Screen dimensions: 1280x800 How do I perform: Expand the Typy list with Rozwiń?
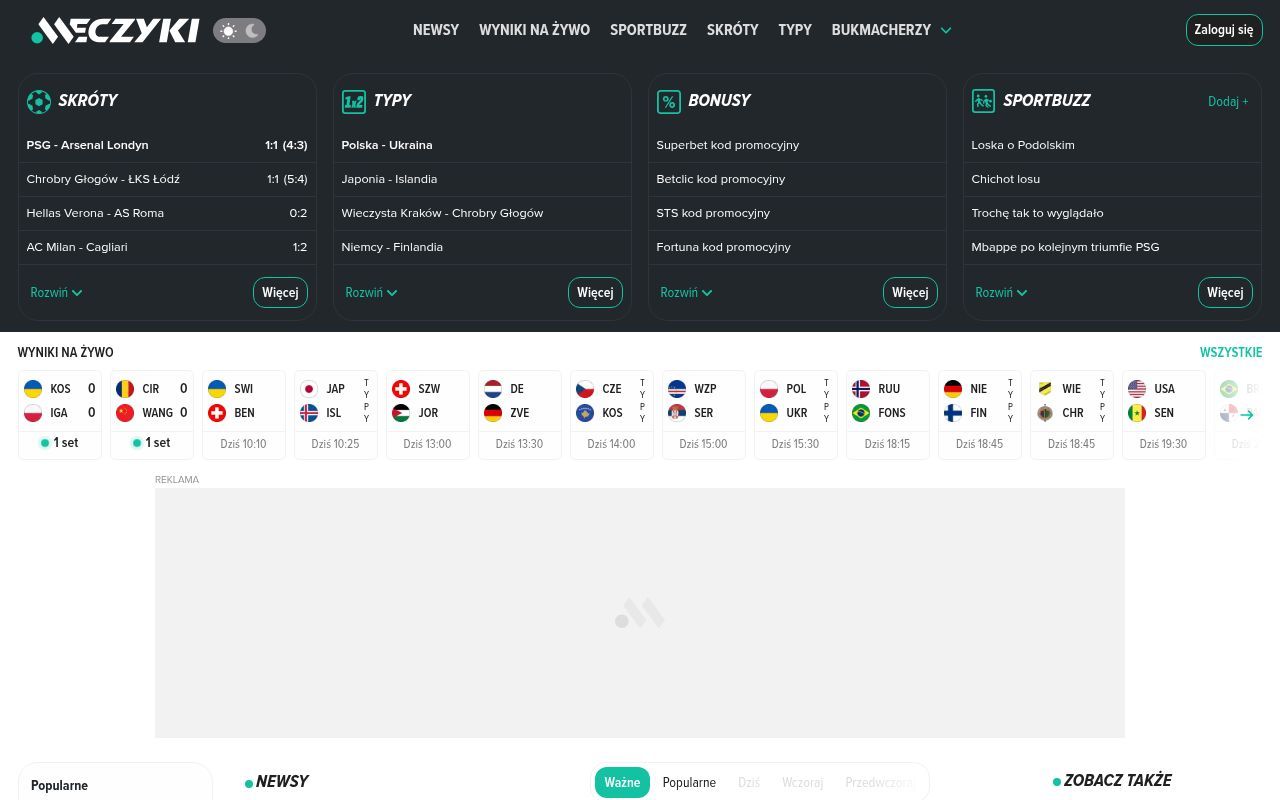(x=371, y=293)
